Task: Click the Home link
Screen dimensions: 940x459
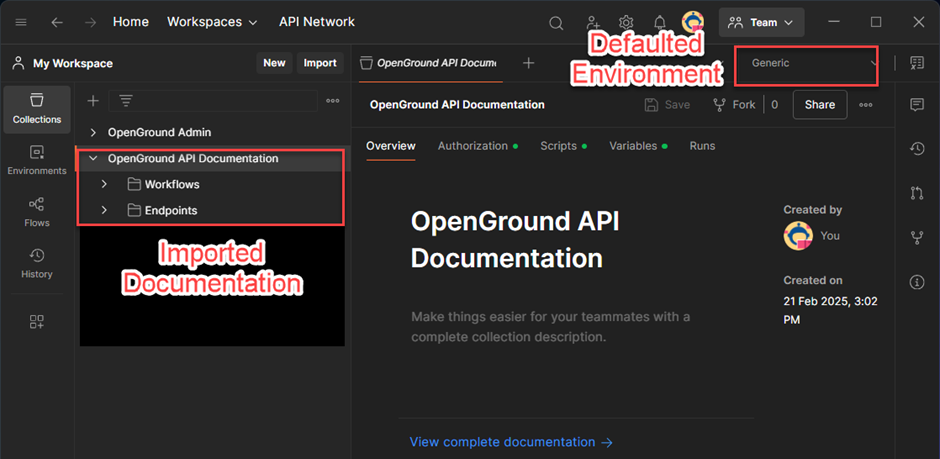Action: click(x=131, y=22)
